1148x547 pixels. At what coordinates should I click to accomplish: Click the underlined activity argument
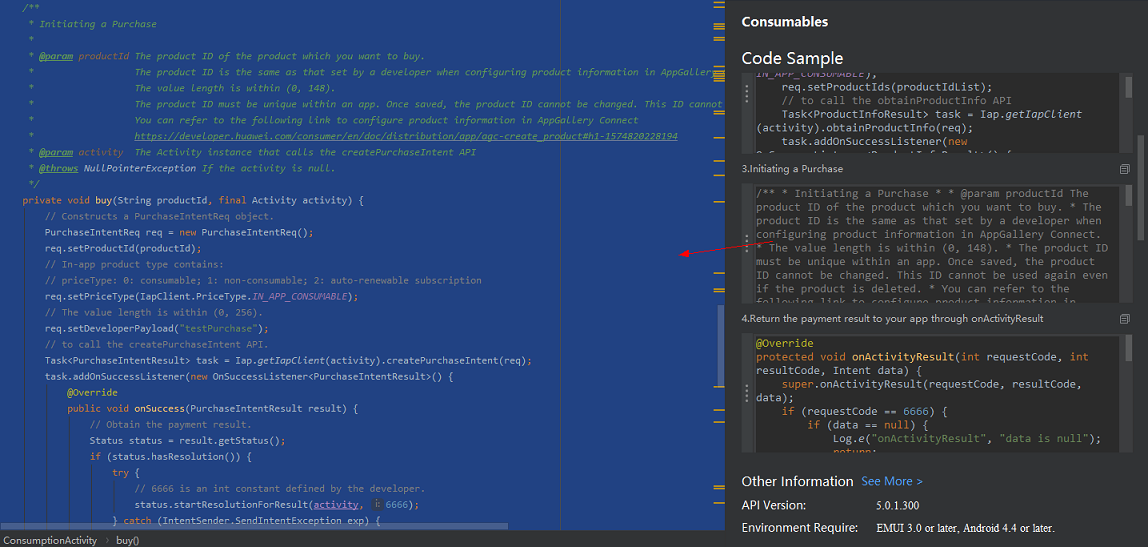coord(335,505)
